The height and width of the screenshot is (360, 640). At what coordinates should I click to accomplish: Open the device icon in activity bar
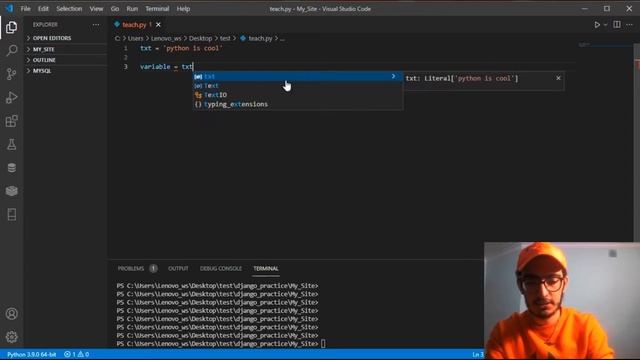11,214
